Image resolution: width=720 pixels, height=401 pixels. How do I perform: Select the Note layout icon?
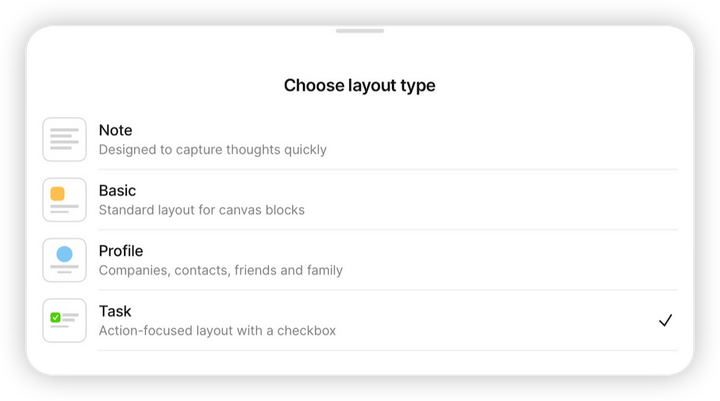coord(64,140)
